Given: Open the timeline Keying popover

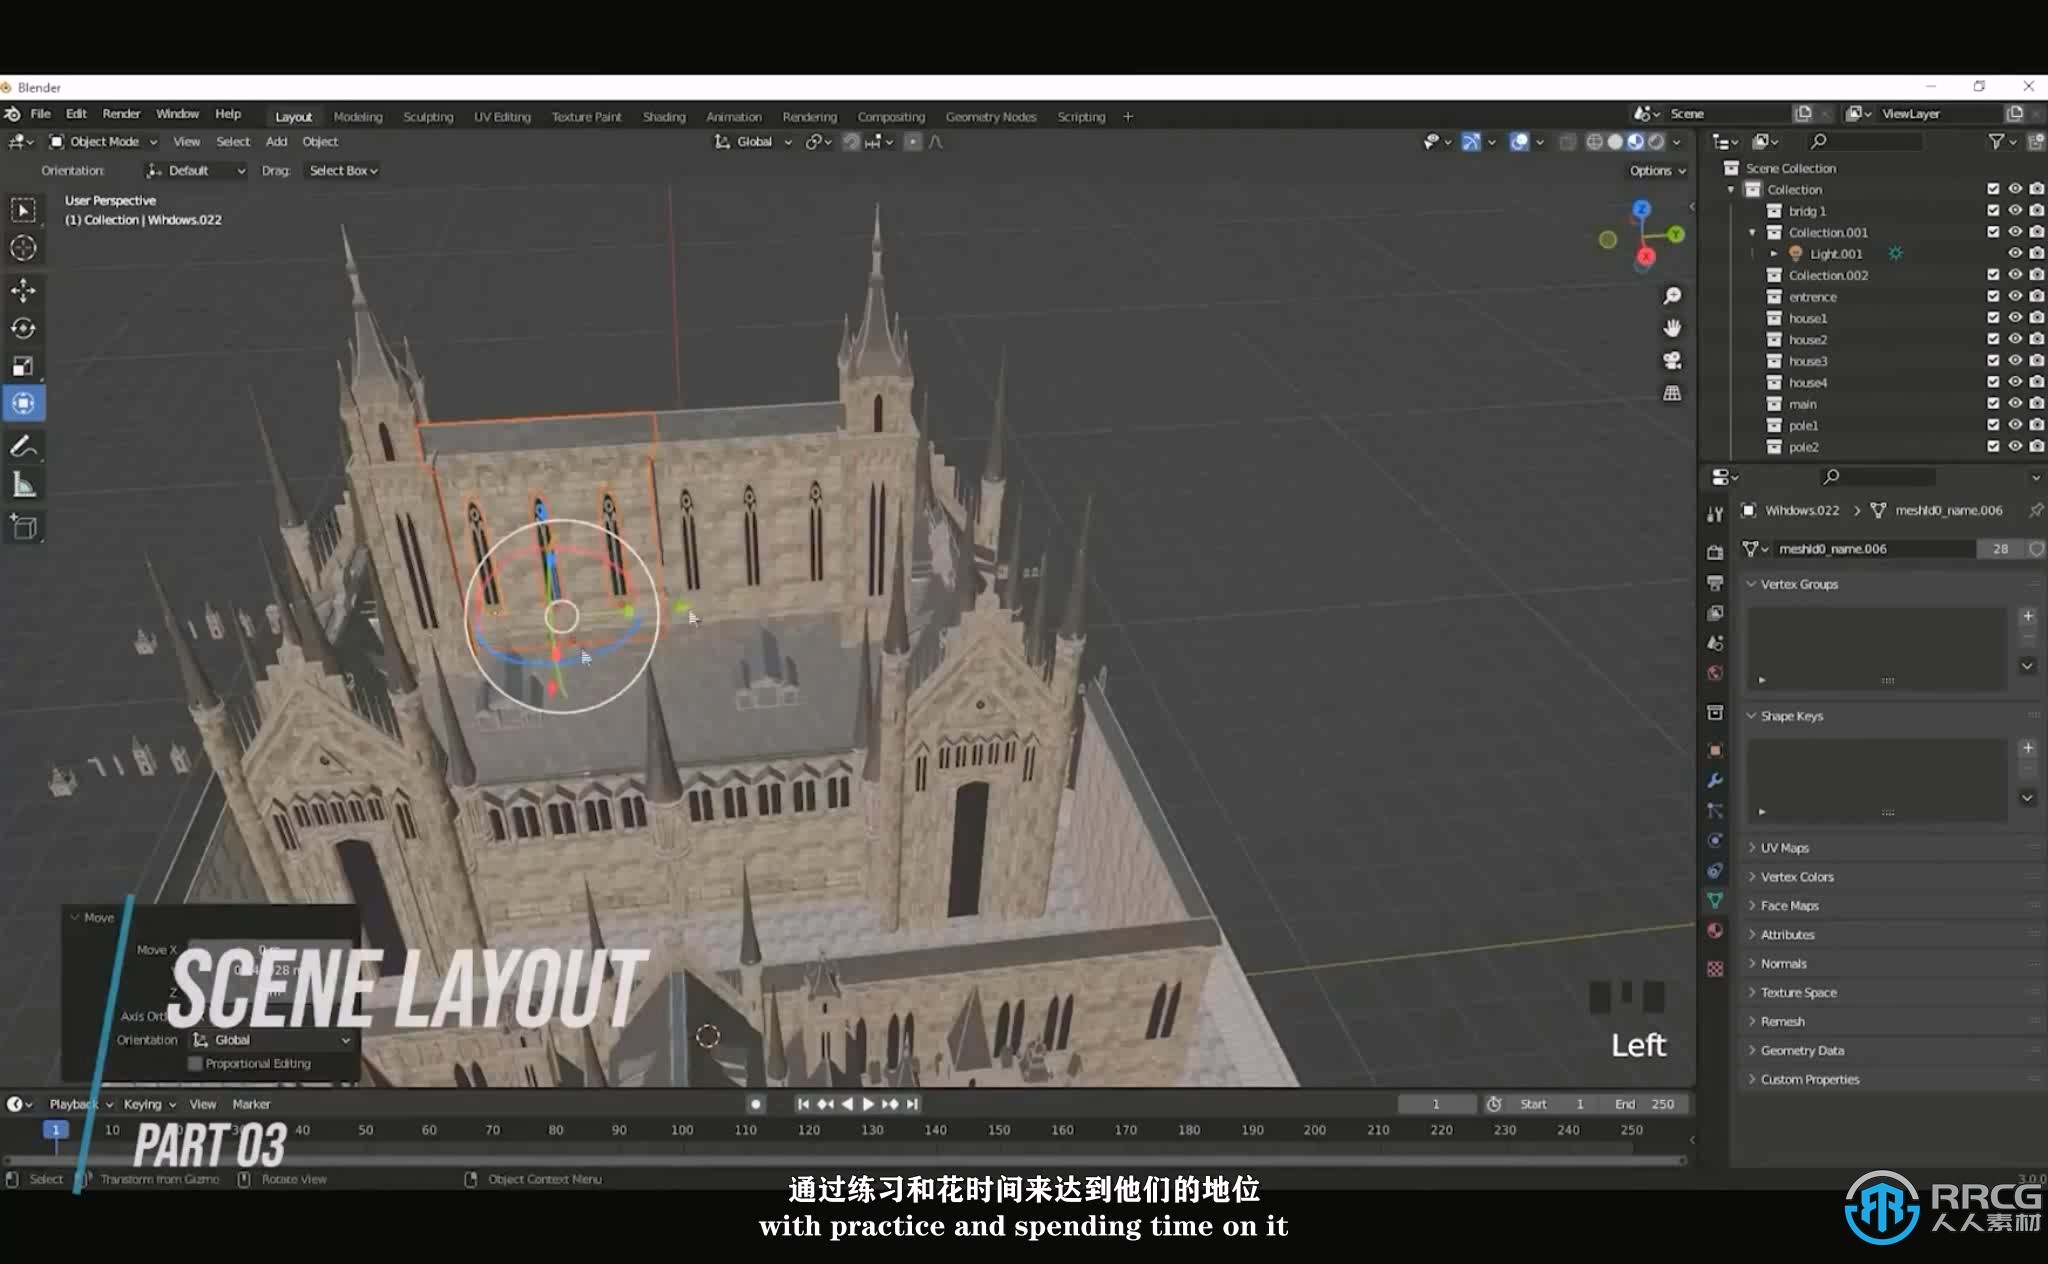Looking at the screenshot, I should pos(149,1104).
